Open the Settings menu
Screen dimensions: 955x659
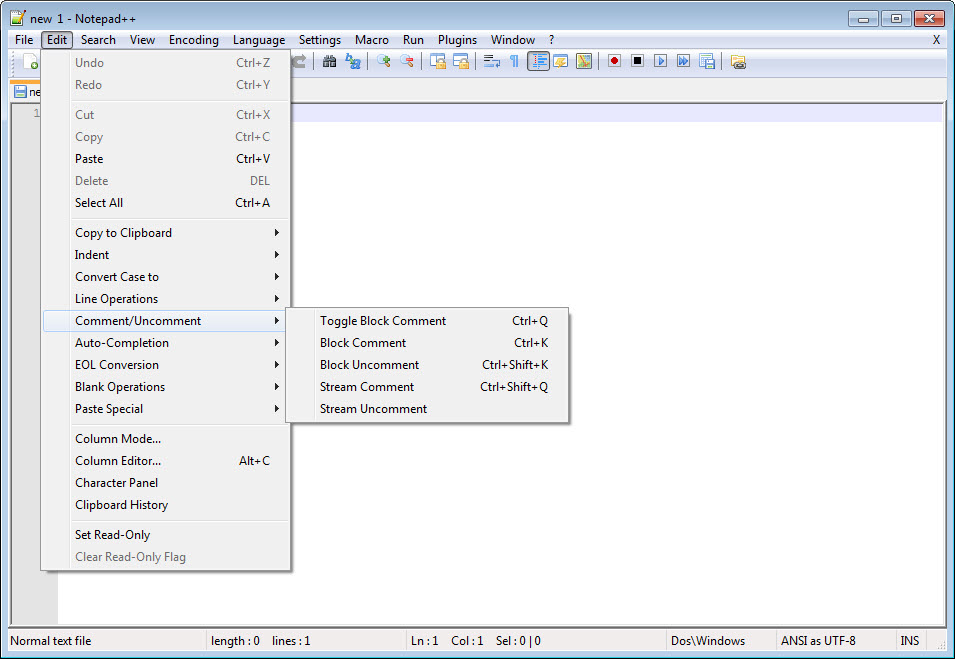(x=320, y=40)
